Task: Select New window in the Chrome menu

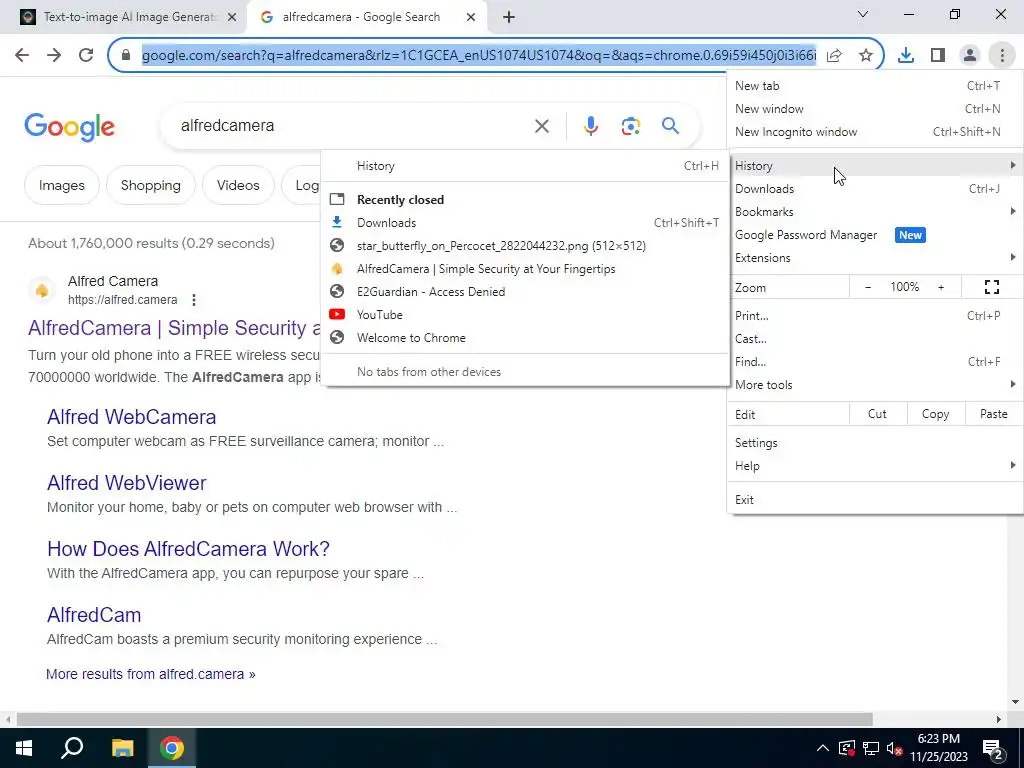Action: pos(875,109)
